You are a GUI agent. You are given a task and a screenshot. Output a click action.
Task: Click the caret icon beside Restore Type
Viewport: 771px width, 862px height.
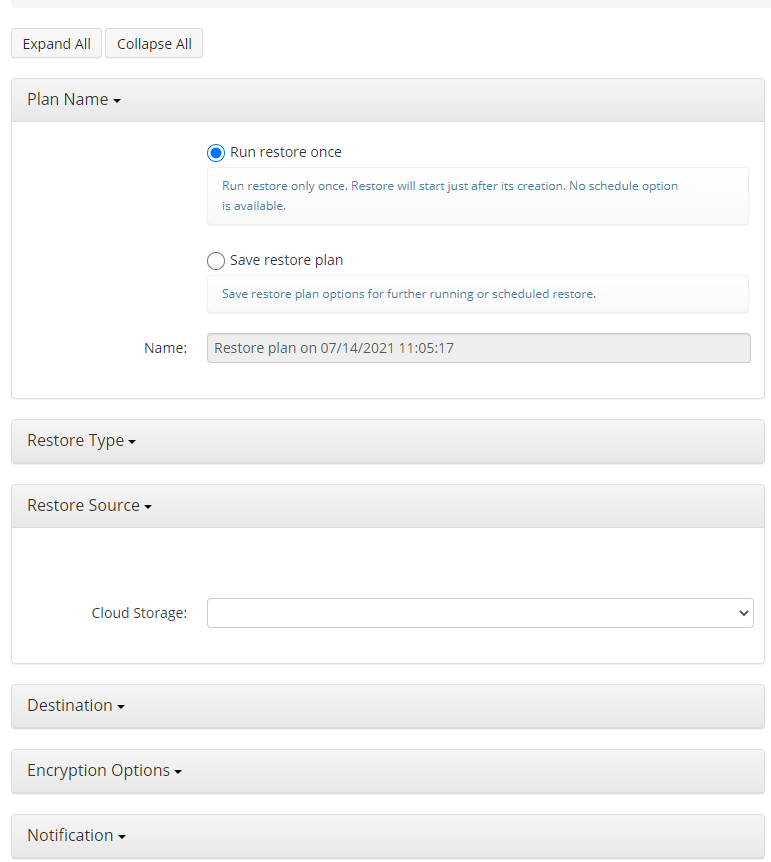tap(132, 442)
